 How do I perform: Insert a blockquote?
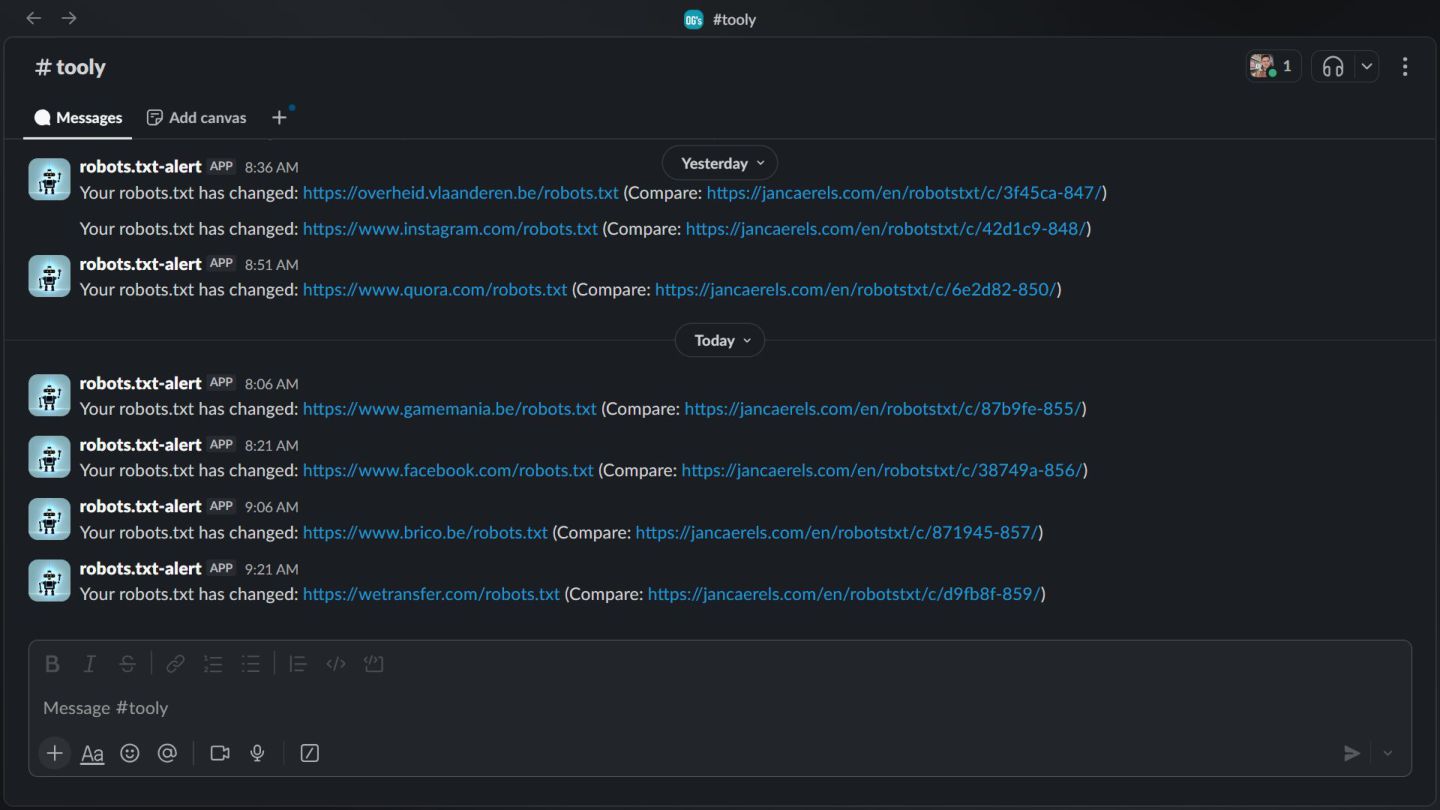pos(298,663)
